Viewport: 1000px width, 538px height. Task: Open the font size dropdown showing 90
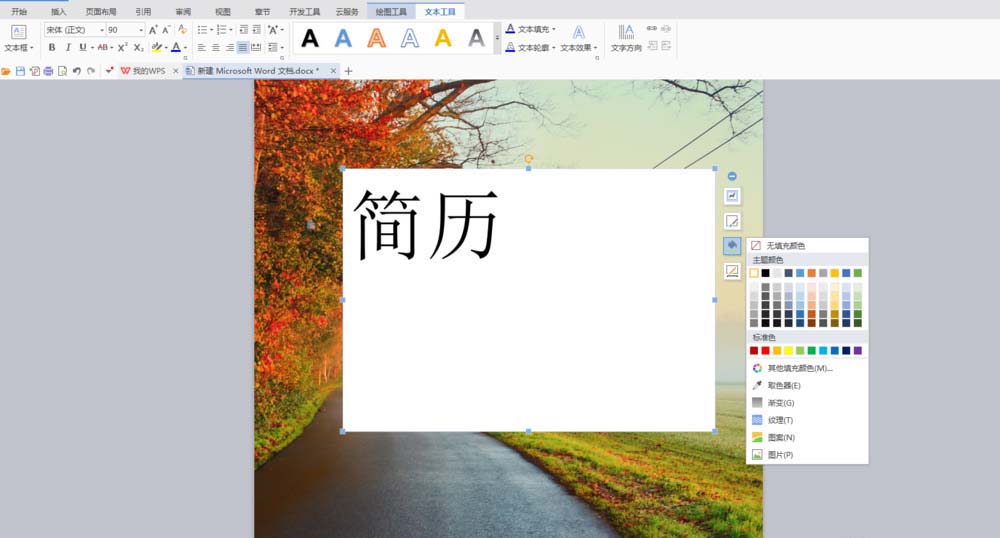141,30
